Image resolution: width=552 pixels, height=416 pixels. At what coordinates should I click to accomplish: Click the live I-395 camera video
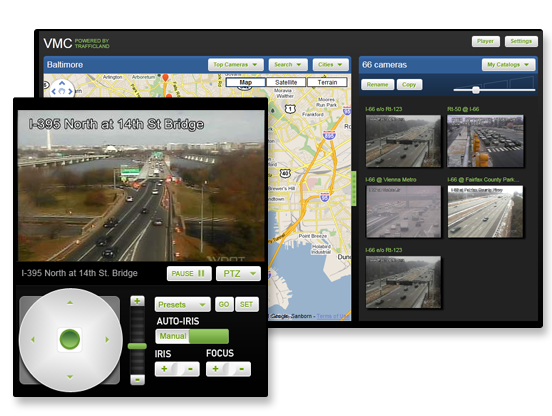click(x=141, y=186)
